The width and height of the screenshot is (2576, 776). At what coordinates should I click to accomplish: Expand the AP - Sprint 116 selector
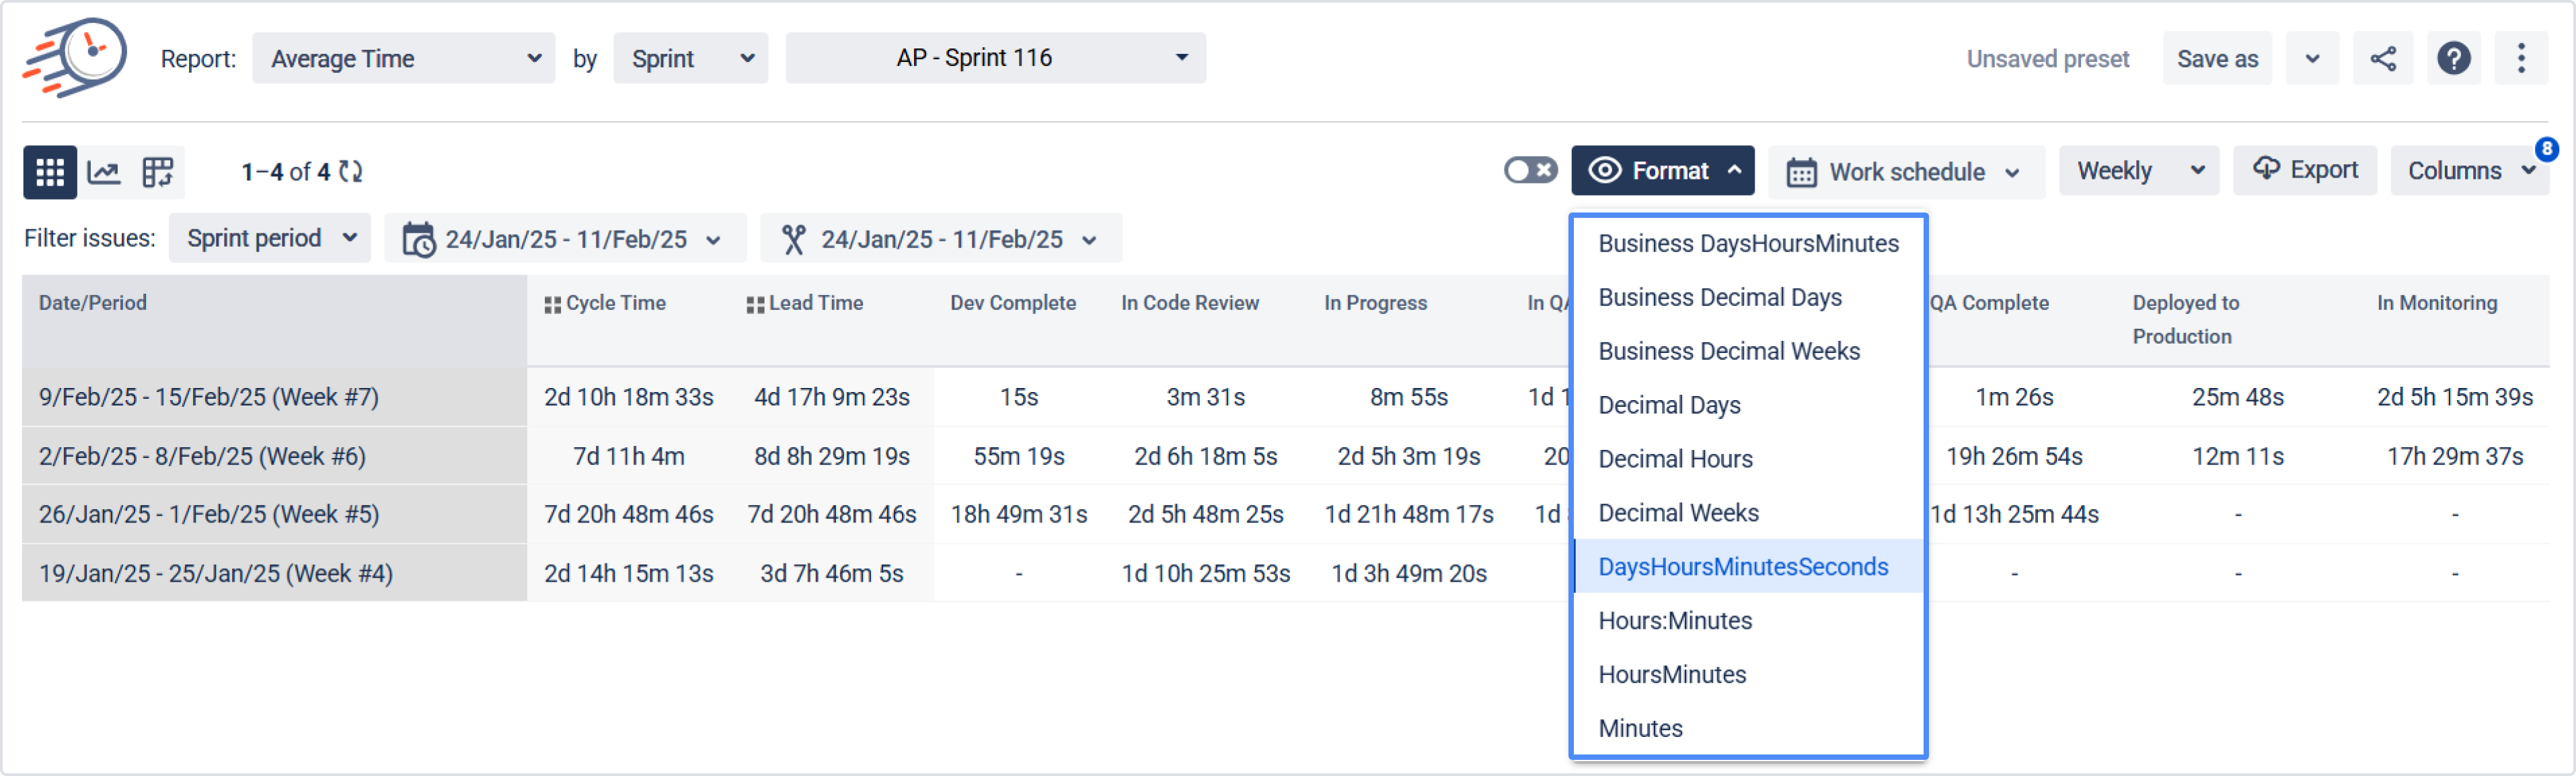[x=995, y=58]
